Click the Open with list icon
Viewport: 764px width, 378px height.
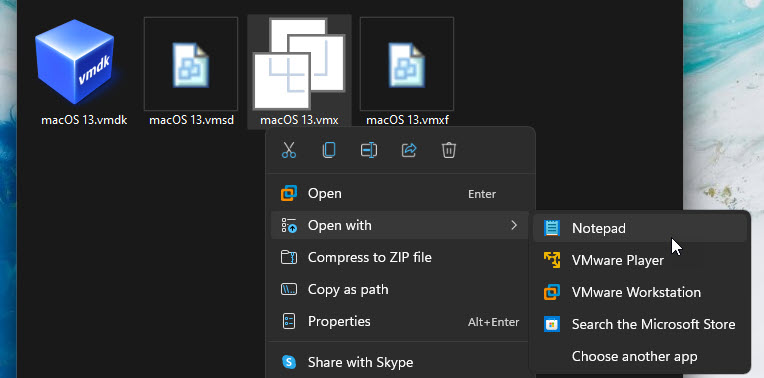click(x=289, y=226)
